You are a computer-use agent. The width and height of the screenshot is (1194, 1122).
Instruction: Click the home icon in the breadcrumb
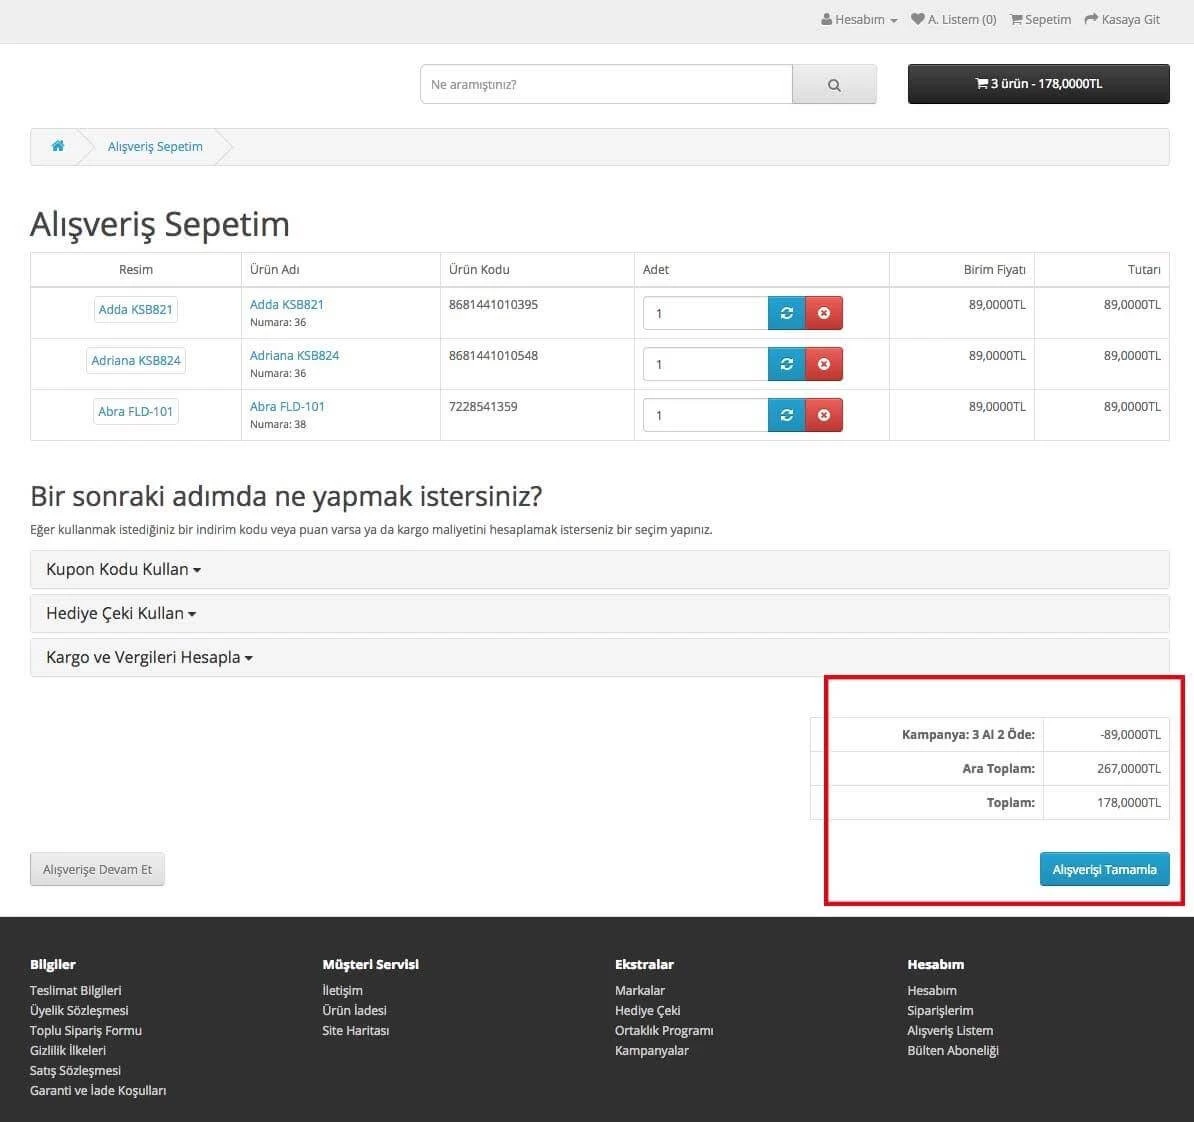(x=57, y=146)
